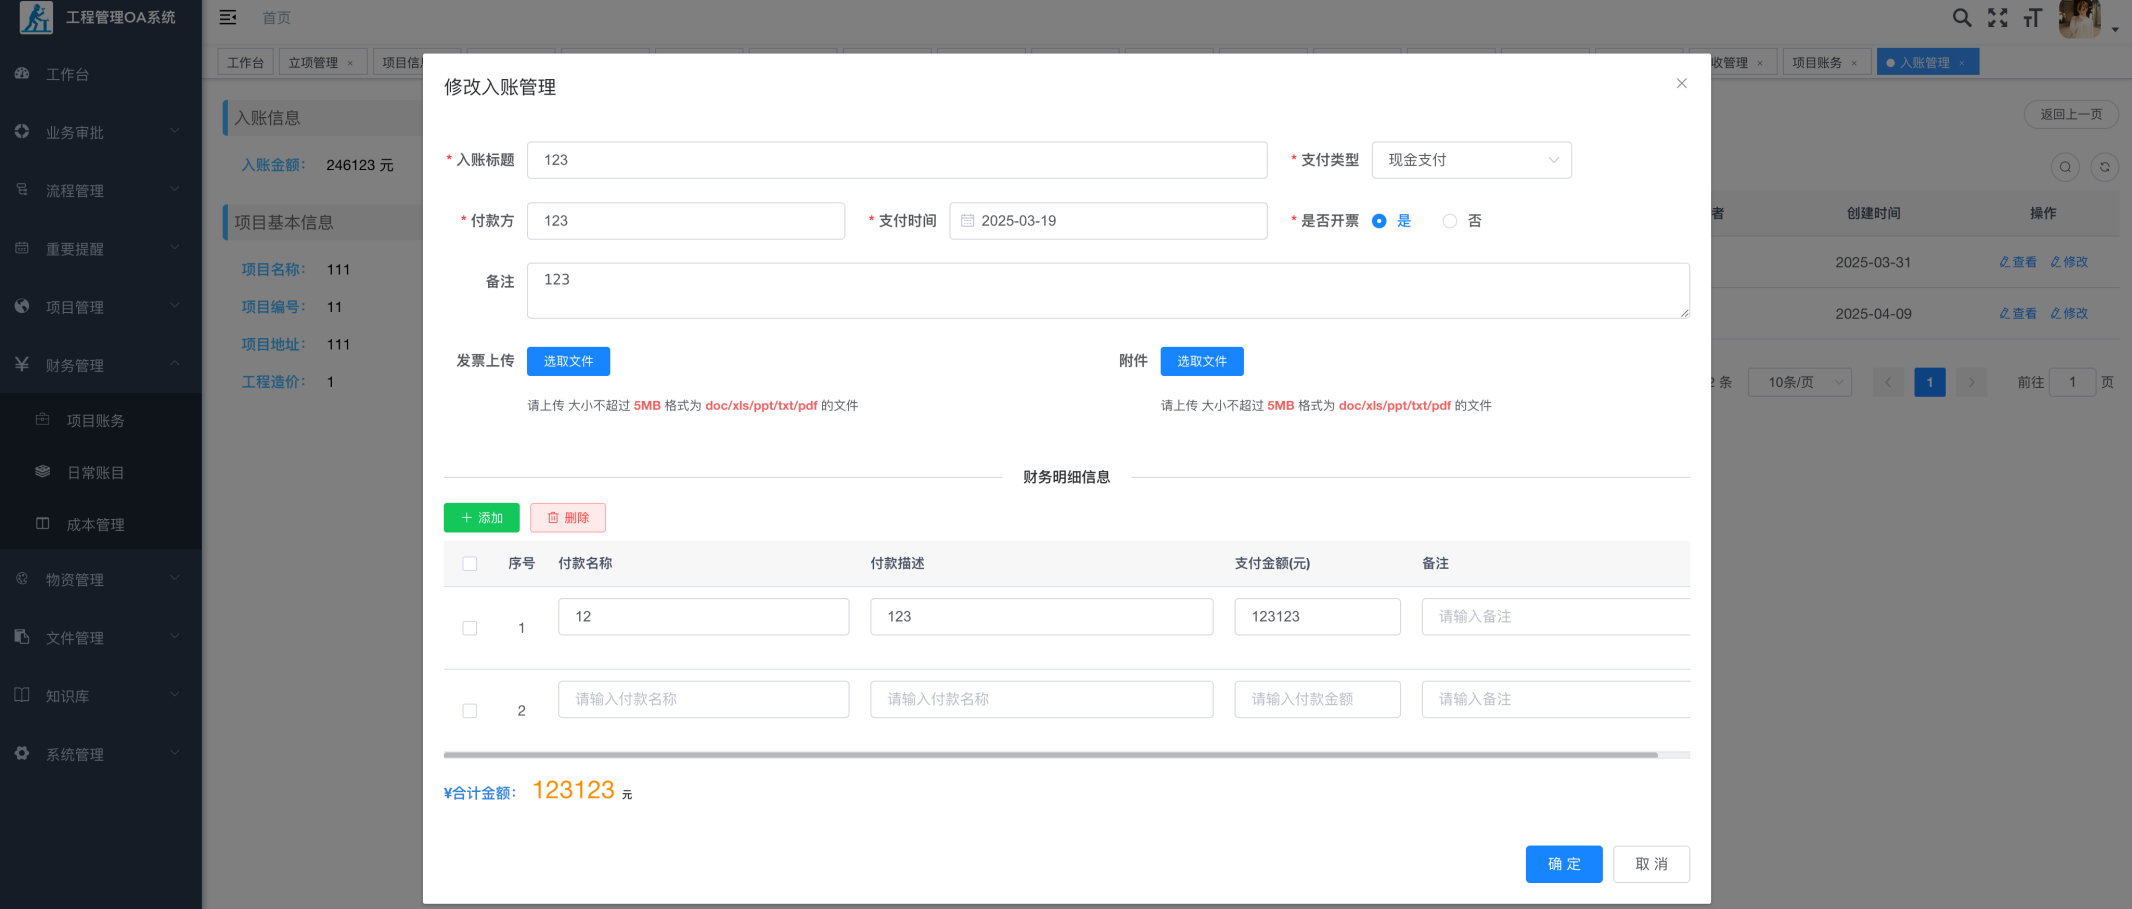2132x909 pixels.
Task: Open the 支付类型 dropdown
Action: click(x=1471, y=160)
